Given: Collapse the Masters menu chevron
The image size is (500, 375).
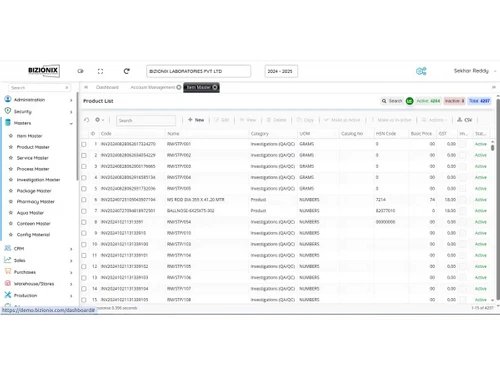Looking at the screenshot, I should pos(71,124).
